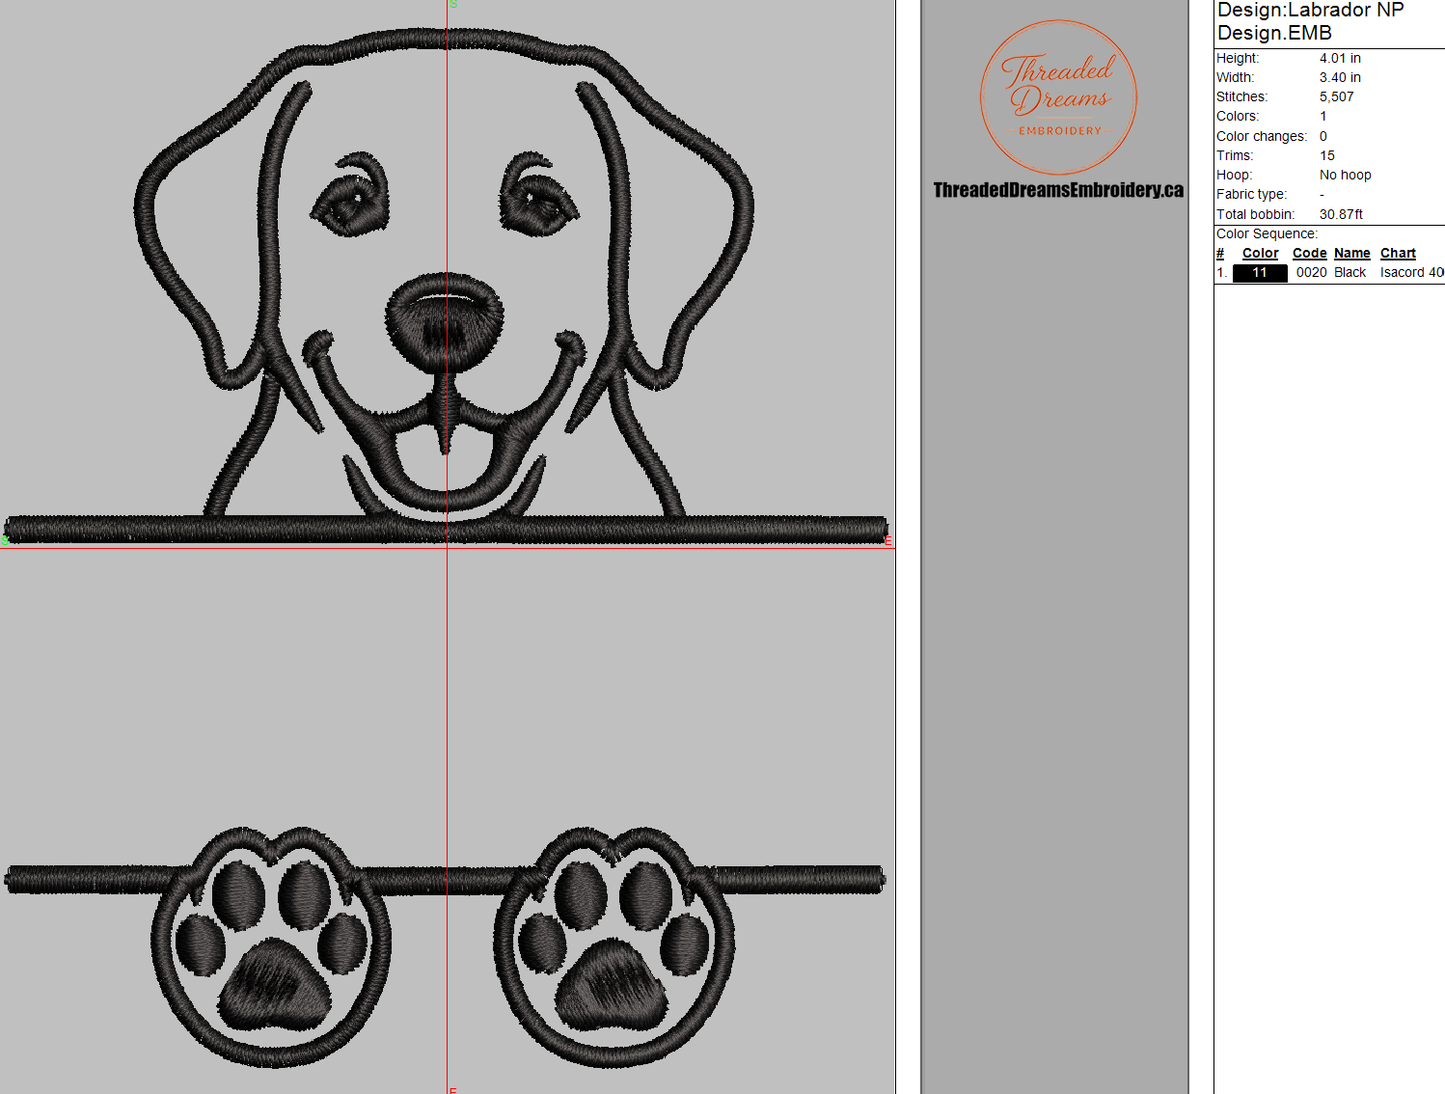Click the Fabric type label
The width and height of the screenshot is (1445, 1094).
point(1251,194)
